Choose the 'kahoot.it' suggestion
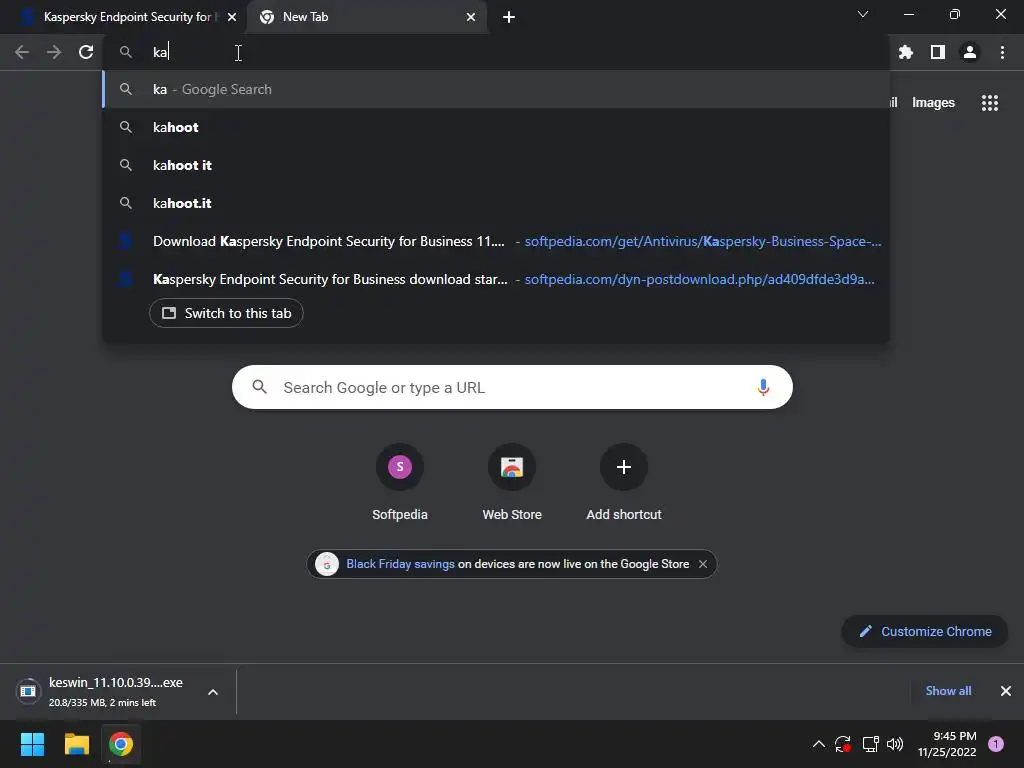The width and height of the screenshot is (1024, 768). pos(496,203)
